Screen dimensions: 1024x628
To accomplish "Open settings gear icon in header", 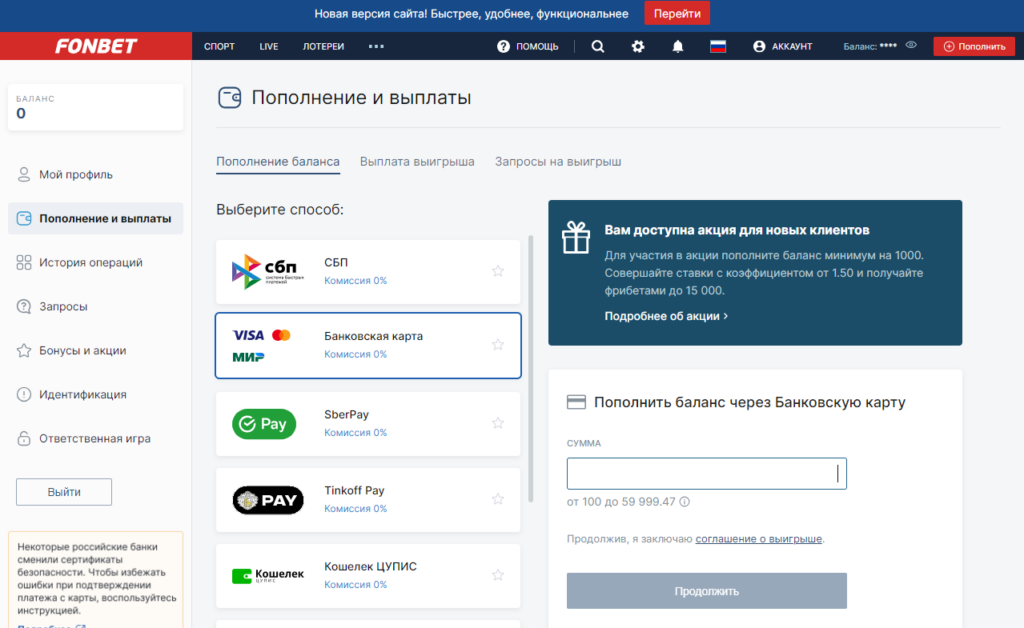I will 638,46.
